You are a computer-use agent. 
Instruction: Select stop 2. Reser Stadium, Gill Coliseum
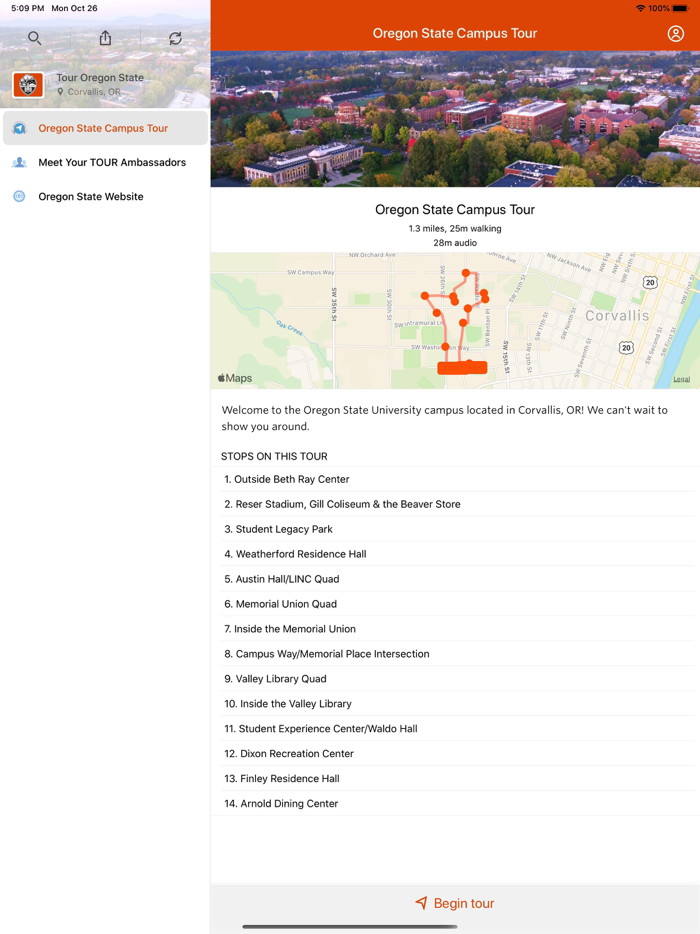coord(458,504)
